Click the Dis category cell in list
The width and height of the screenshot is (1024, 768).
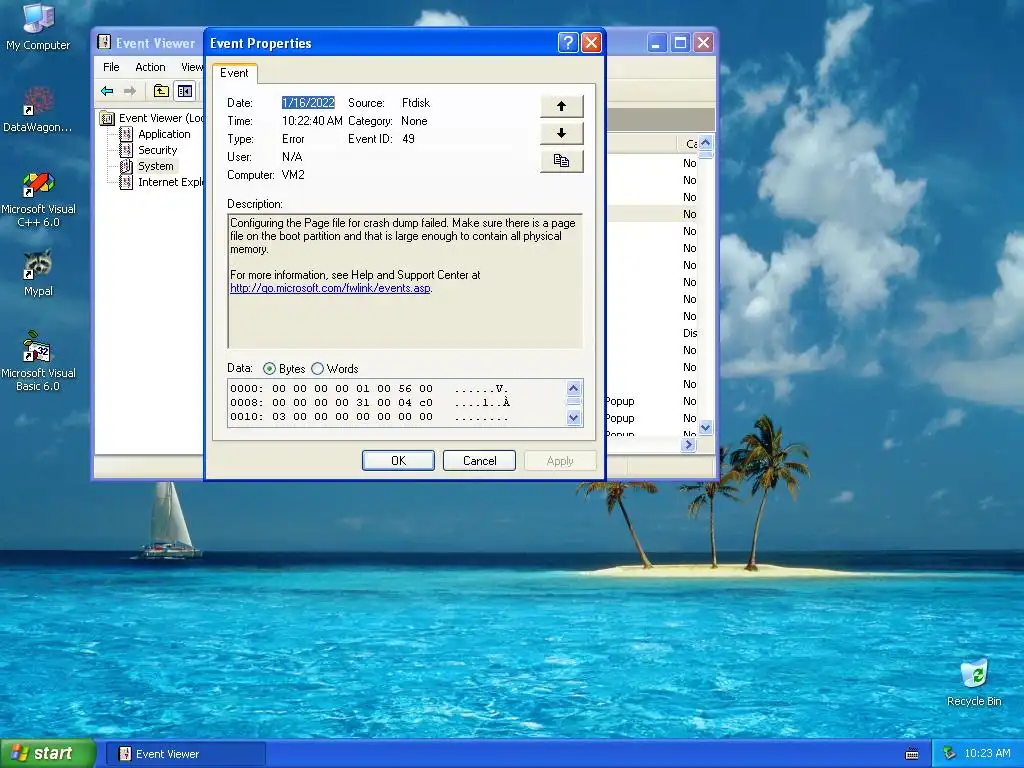690,333
